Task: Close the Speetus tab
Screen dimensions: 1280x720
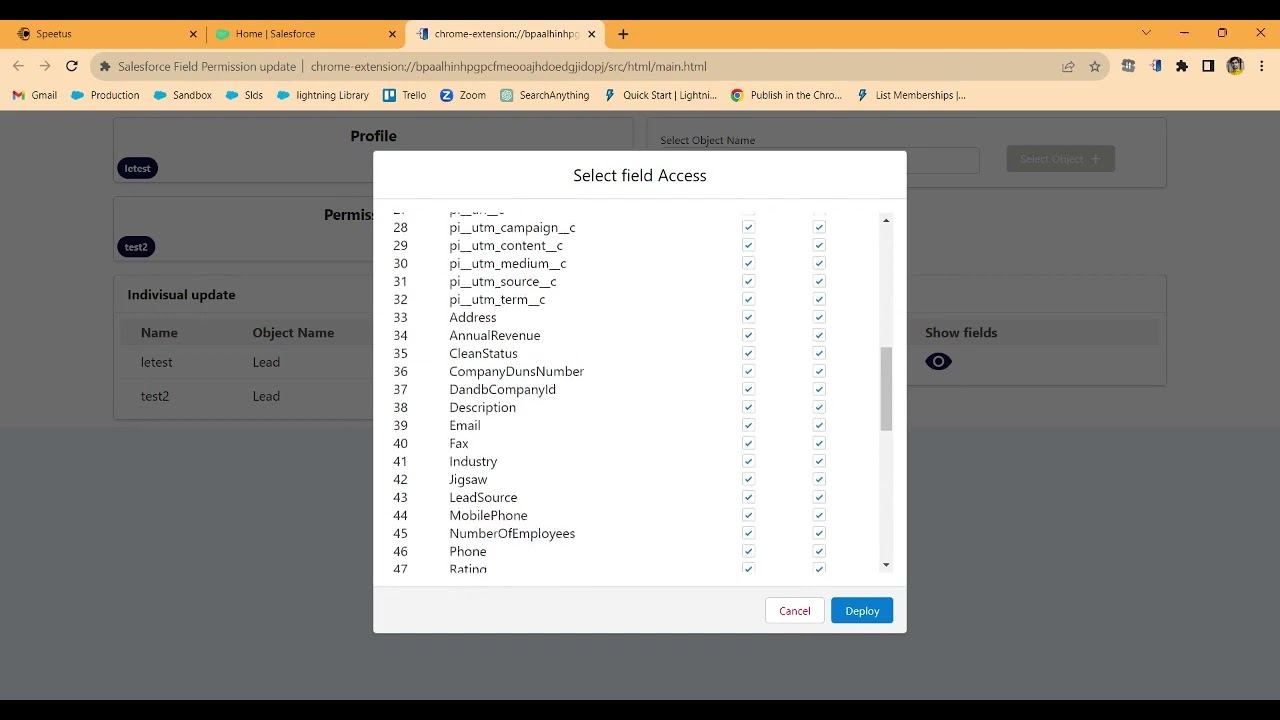Action: point(193,34)
